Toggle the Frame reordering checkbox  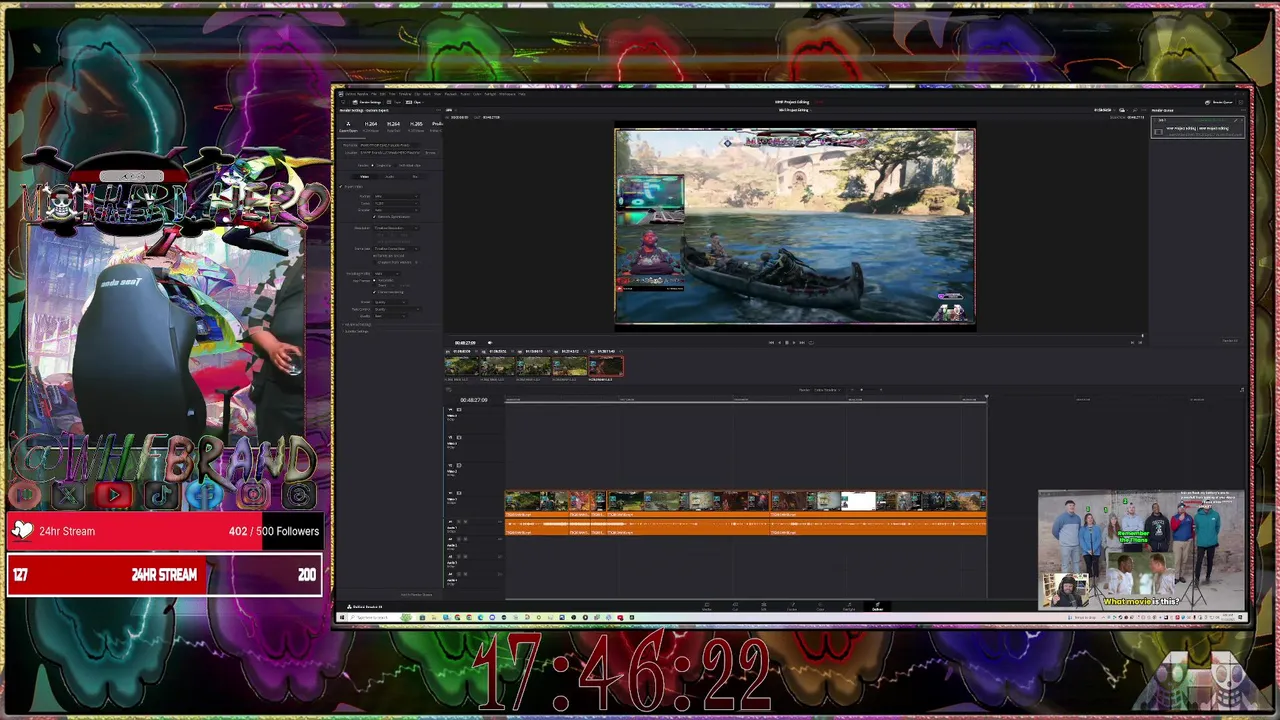coord(374,292)
